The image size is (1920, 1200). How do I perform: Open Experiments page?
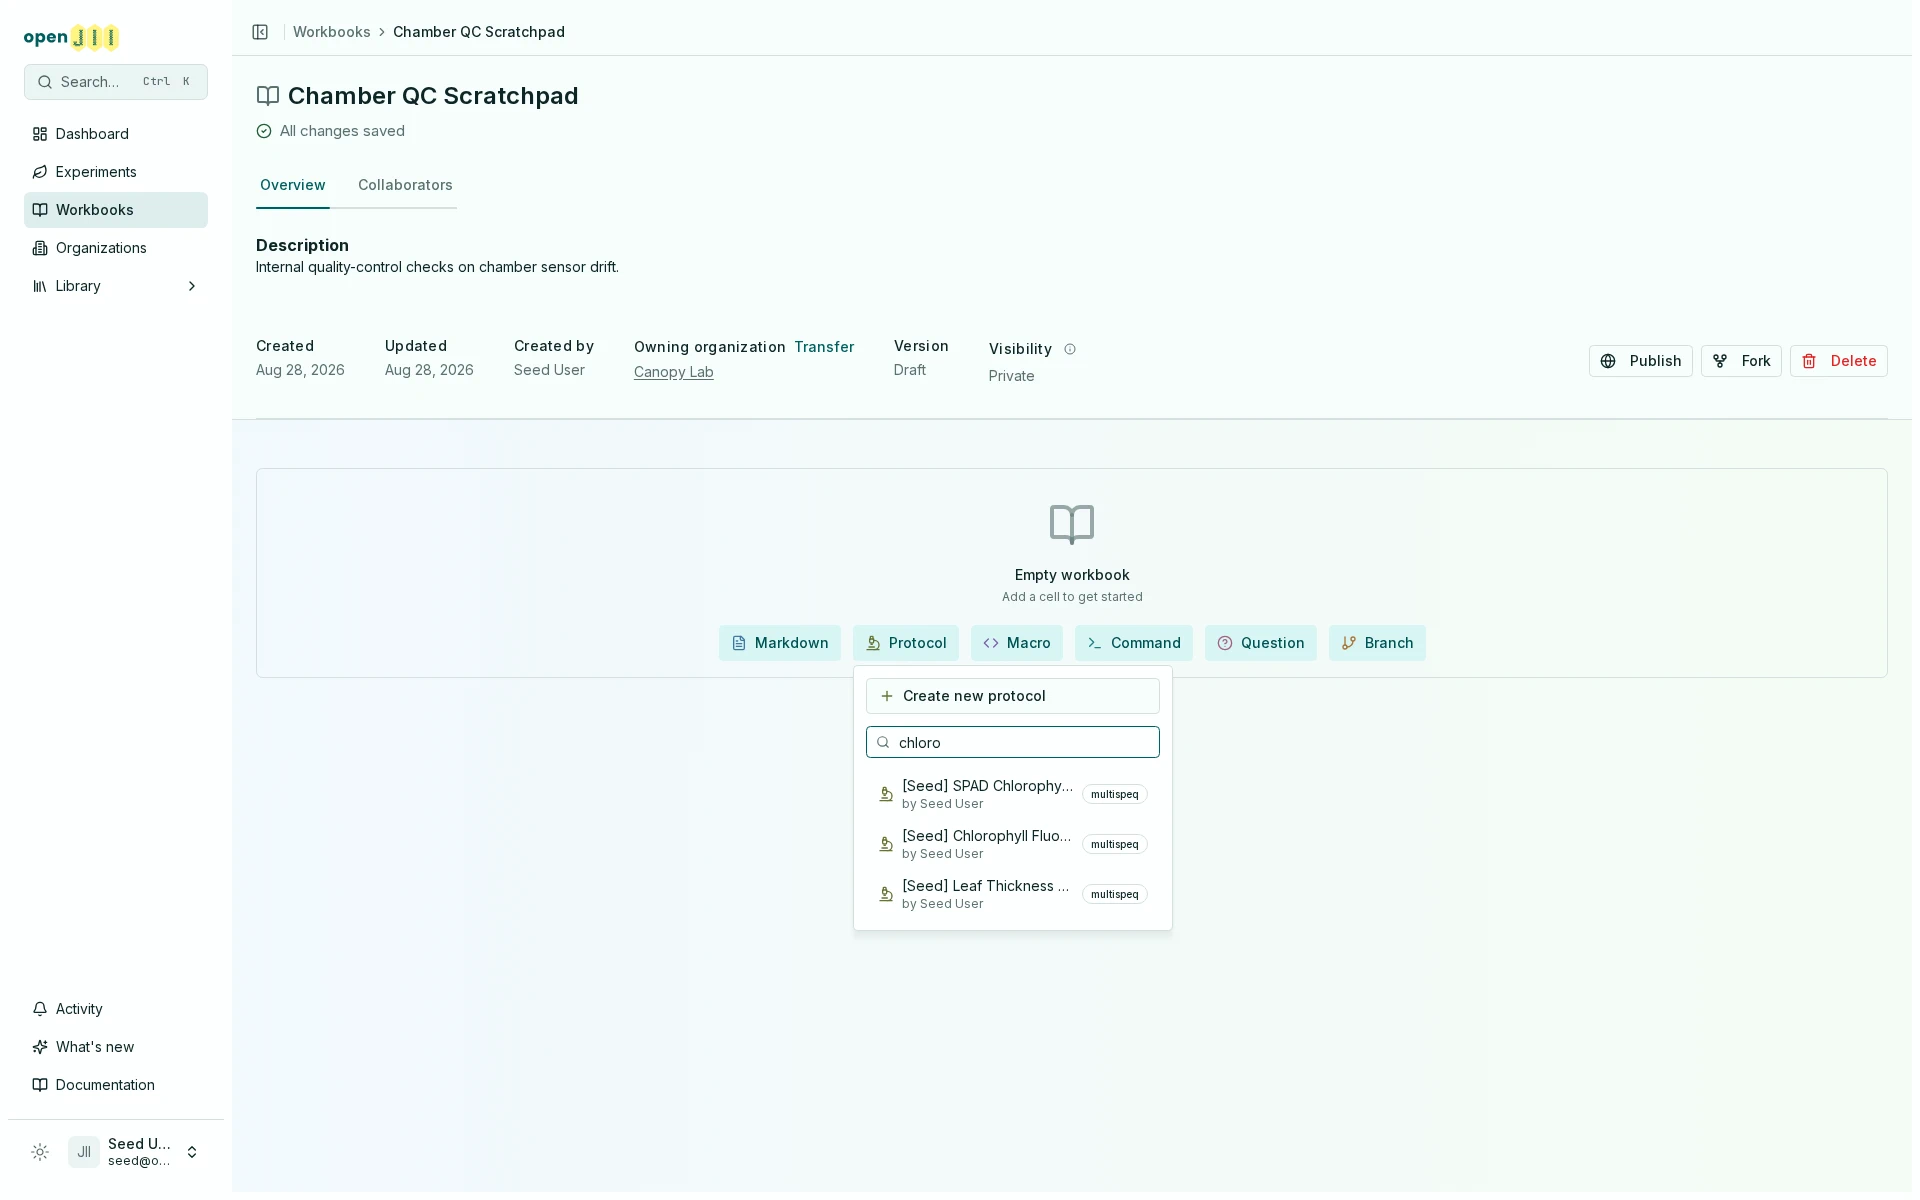coord(116,172)
